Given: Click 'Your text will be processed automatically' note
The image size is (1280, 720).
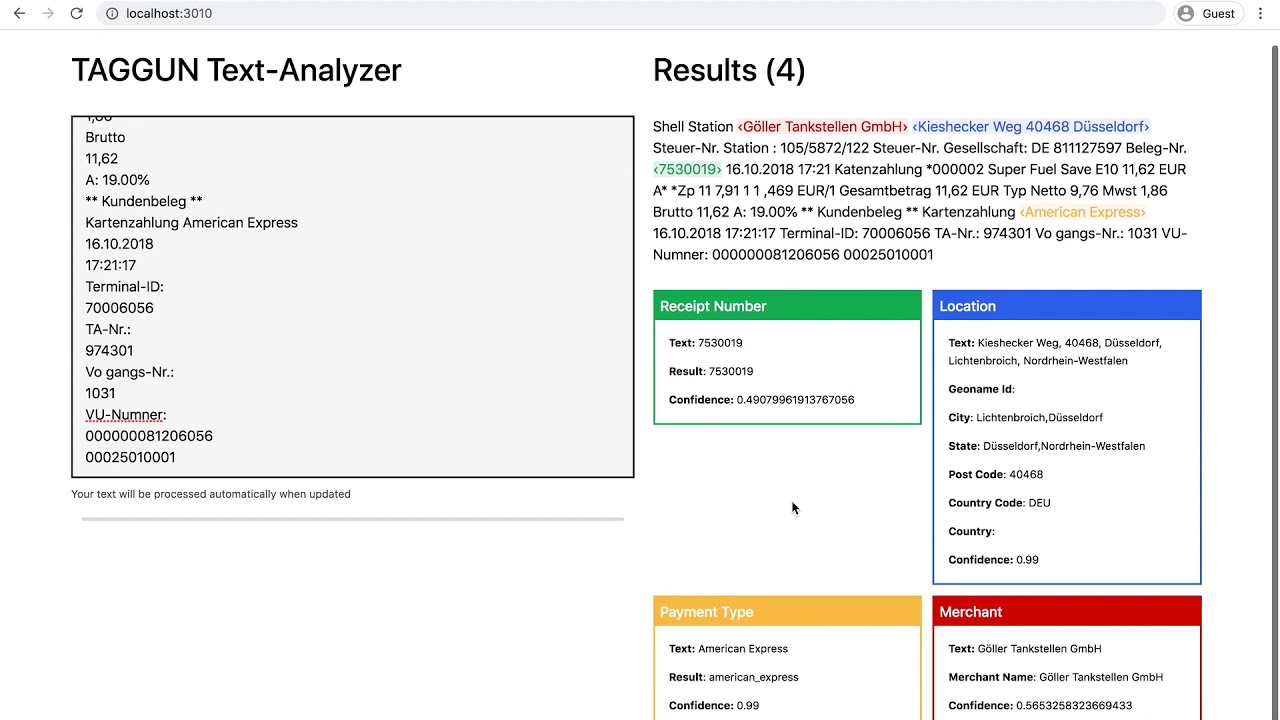Looking at the screenshot, I should (x=211, y=494).
